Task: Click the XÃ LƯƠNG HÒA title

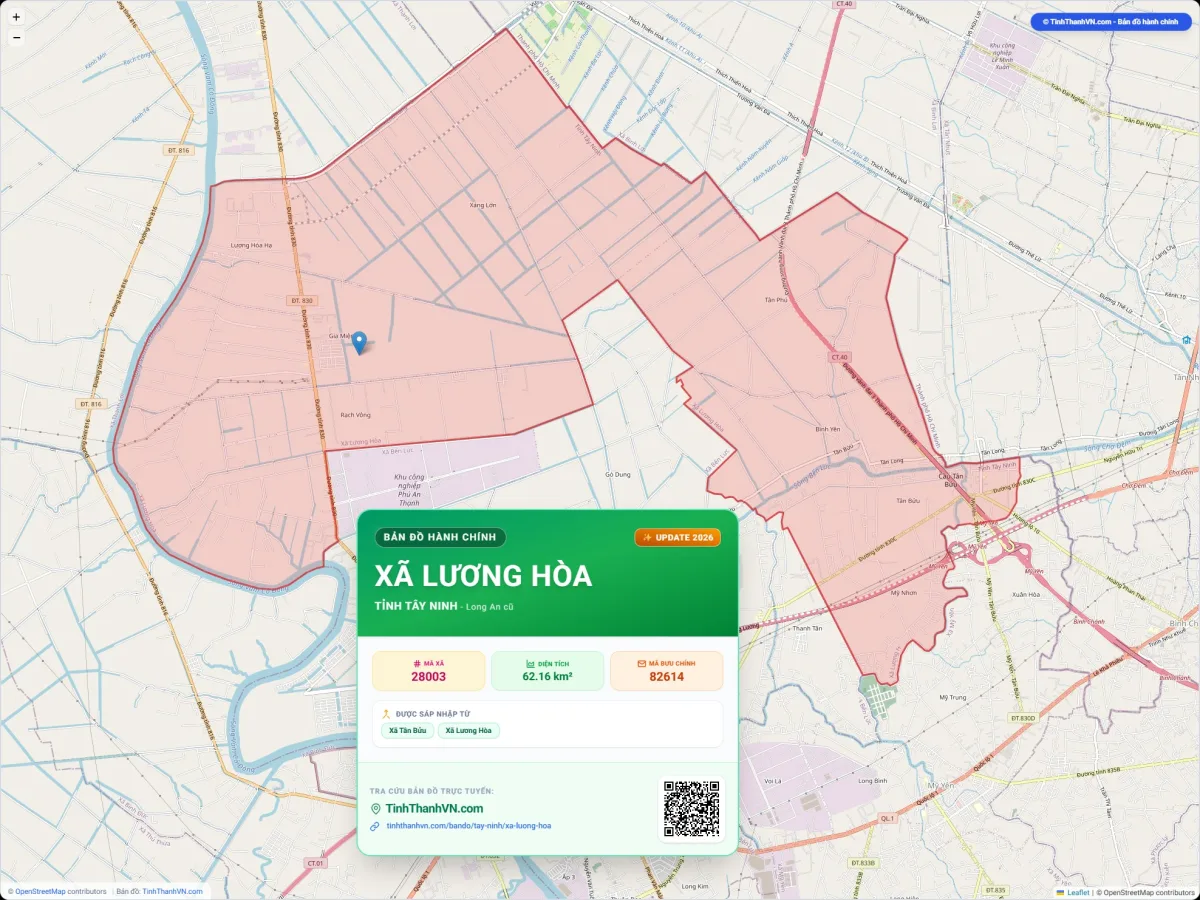Action: (x=483, y=576)
